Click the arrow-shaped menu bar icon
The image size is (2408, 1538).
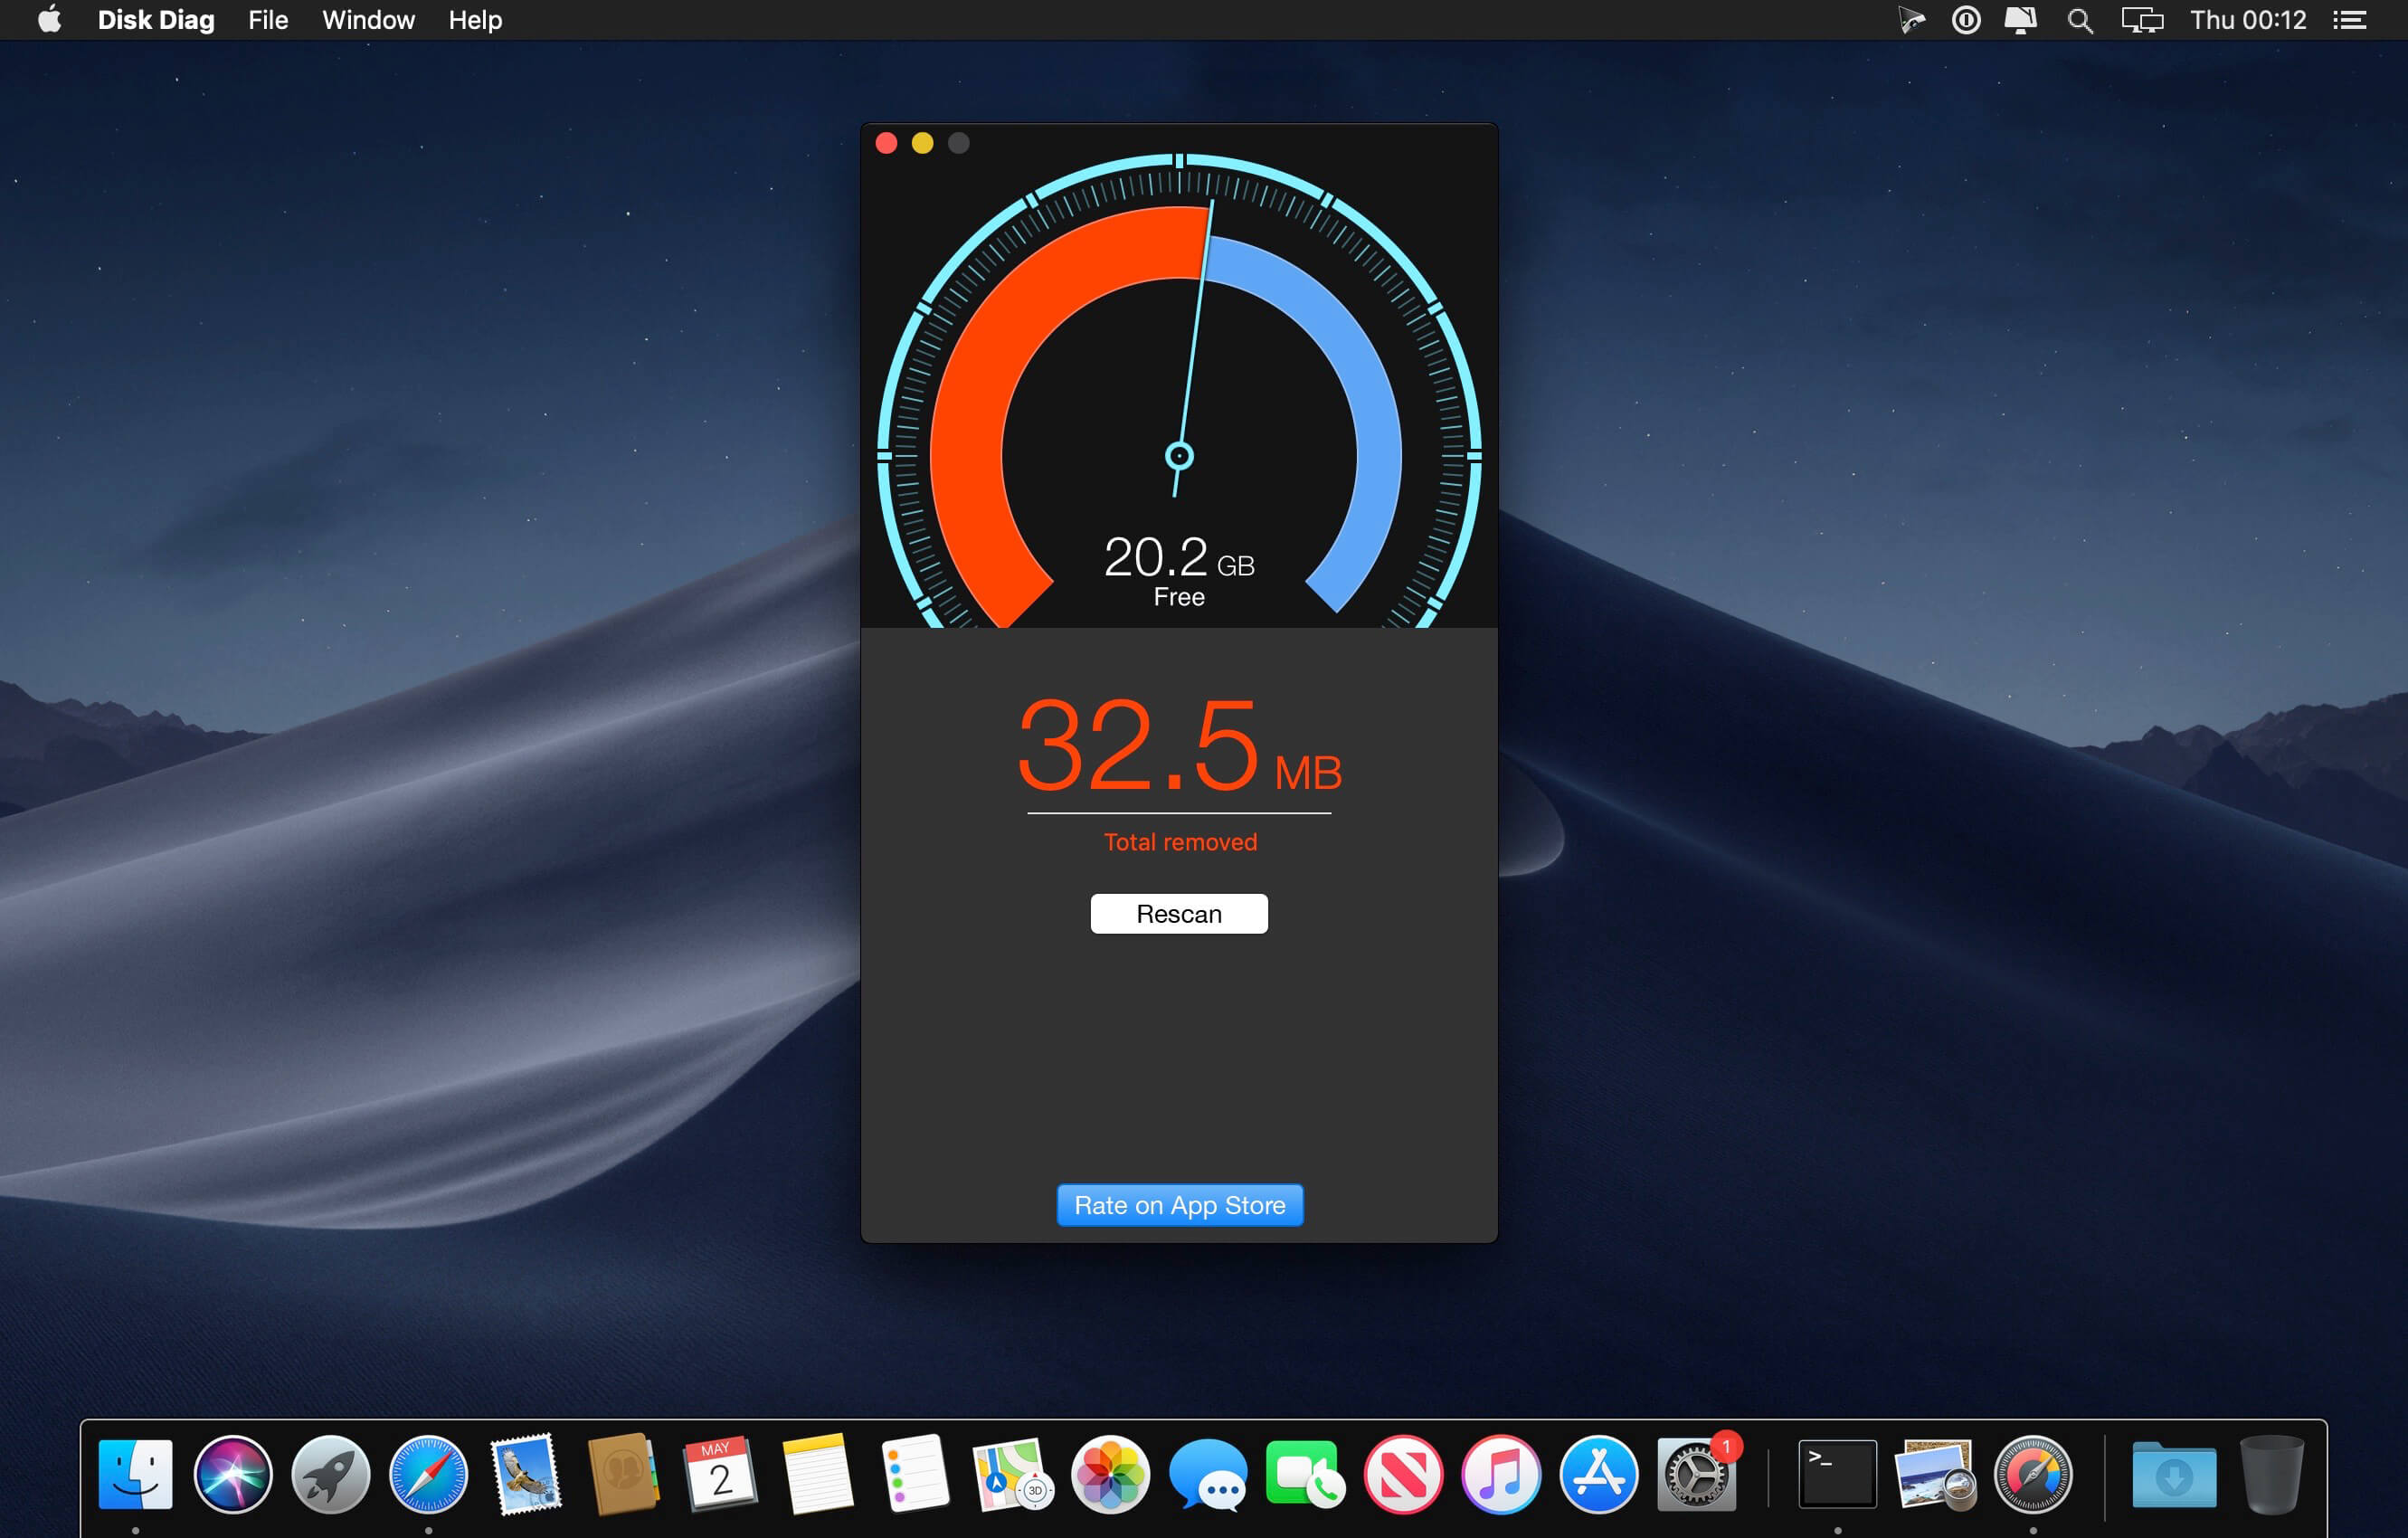(1911, 20)
